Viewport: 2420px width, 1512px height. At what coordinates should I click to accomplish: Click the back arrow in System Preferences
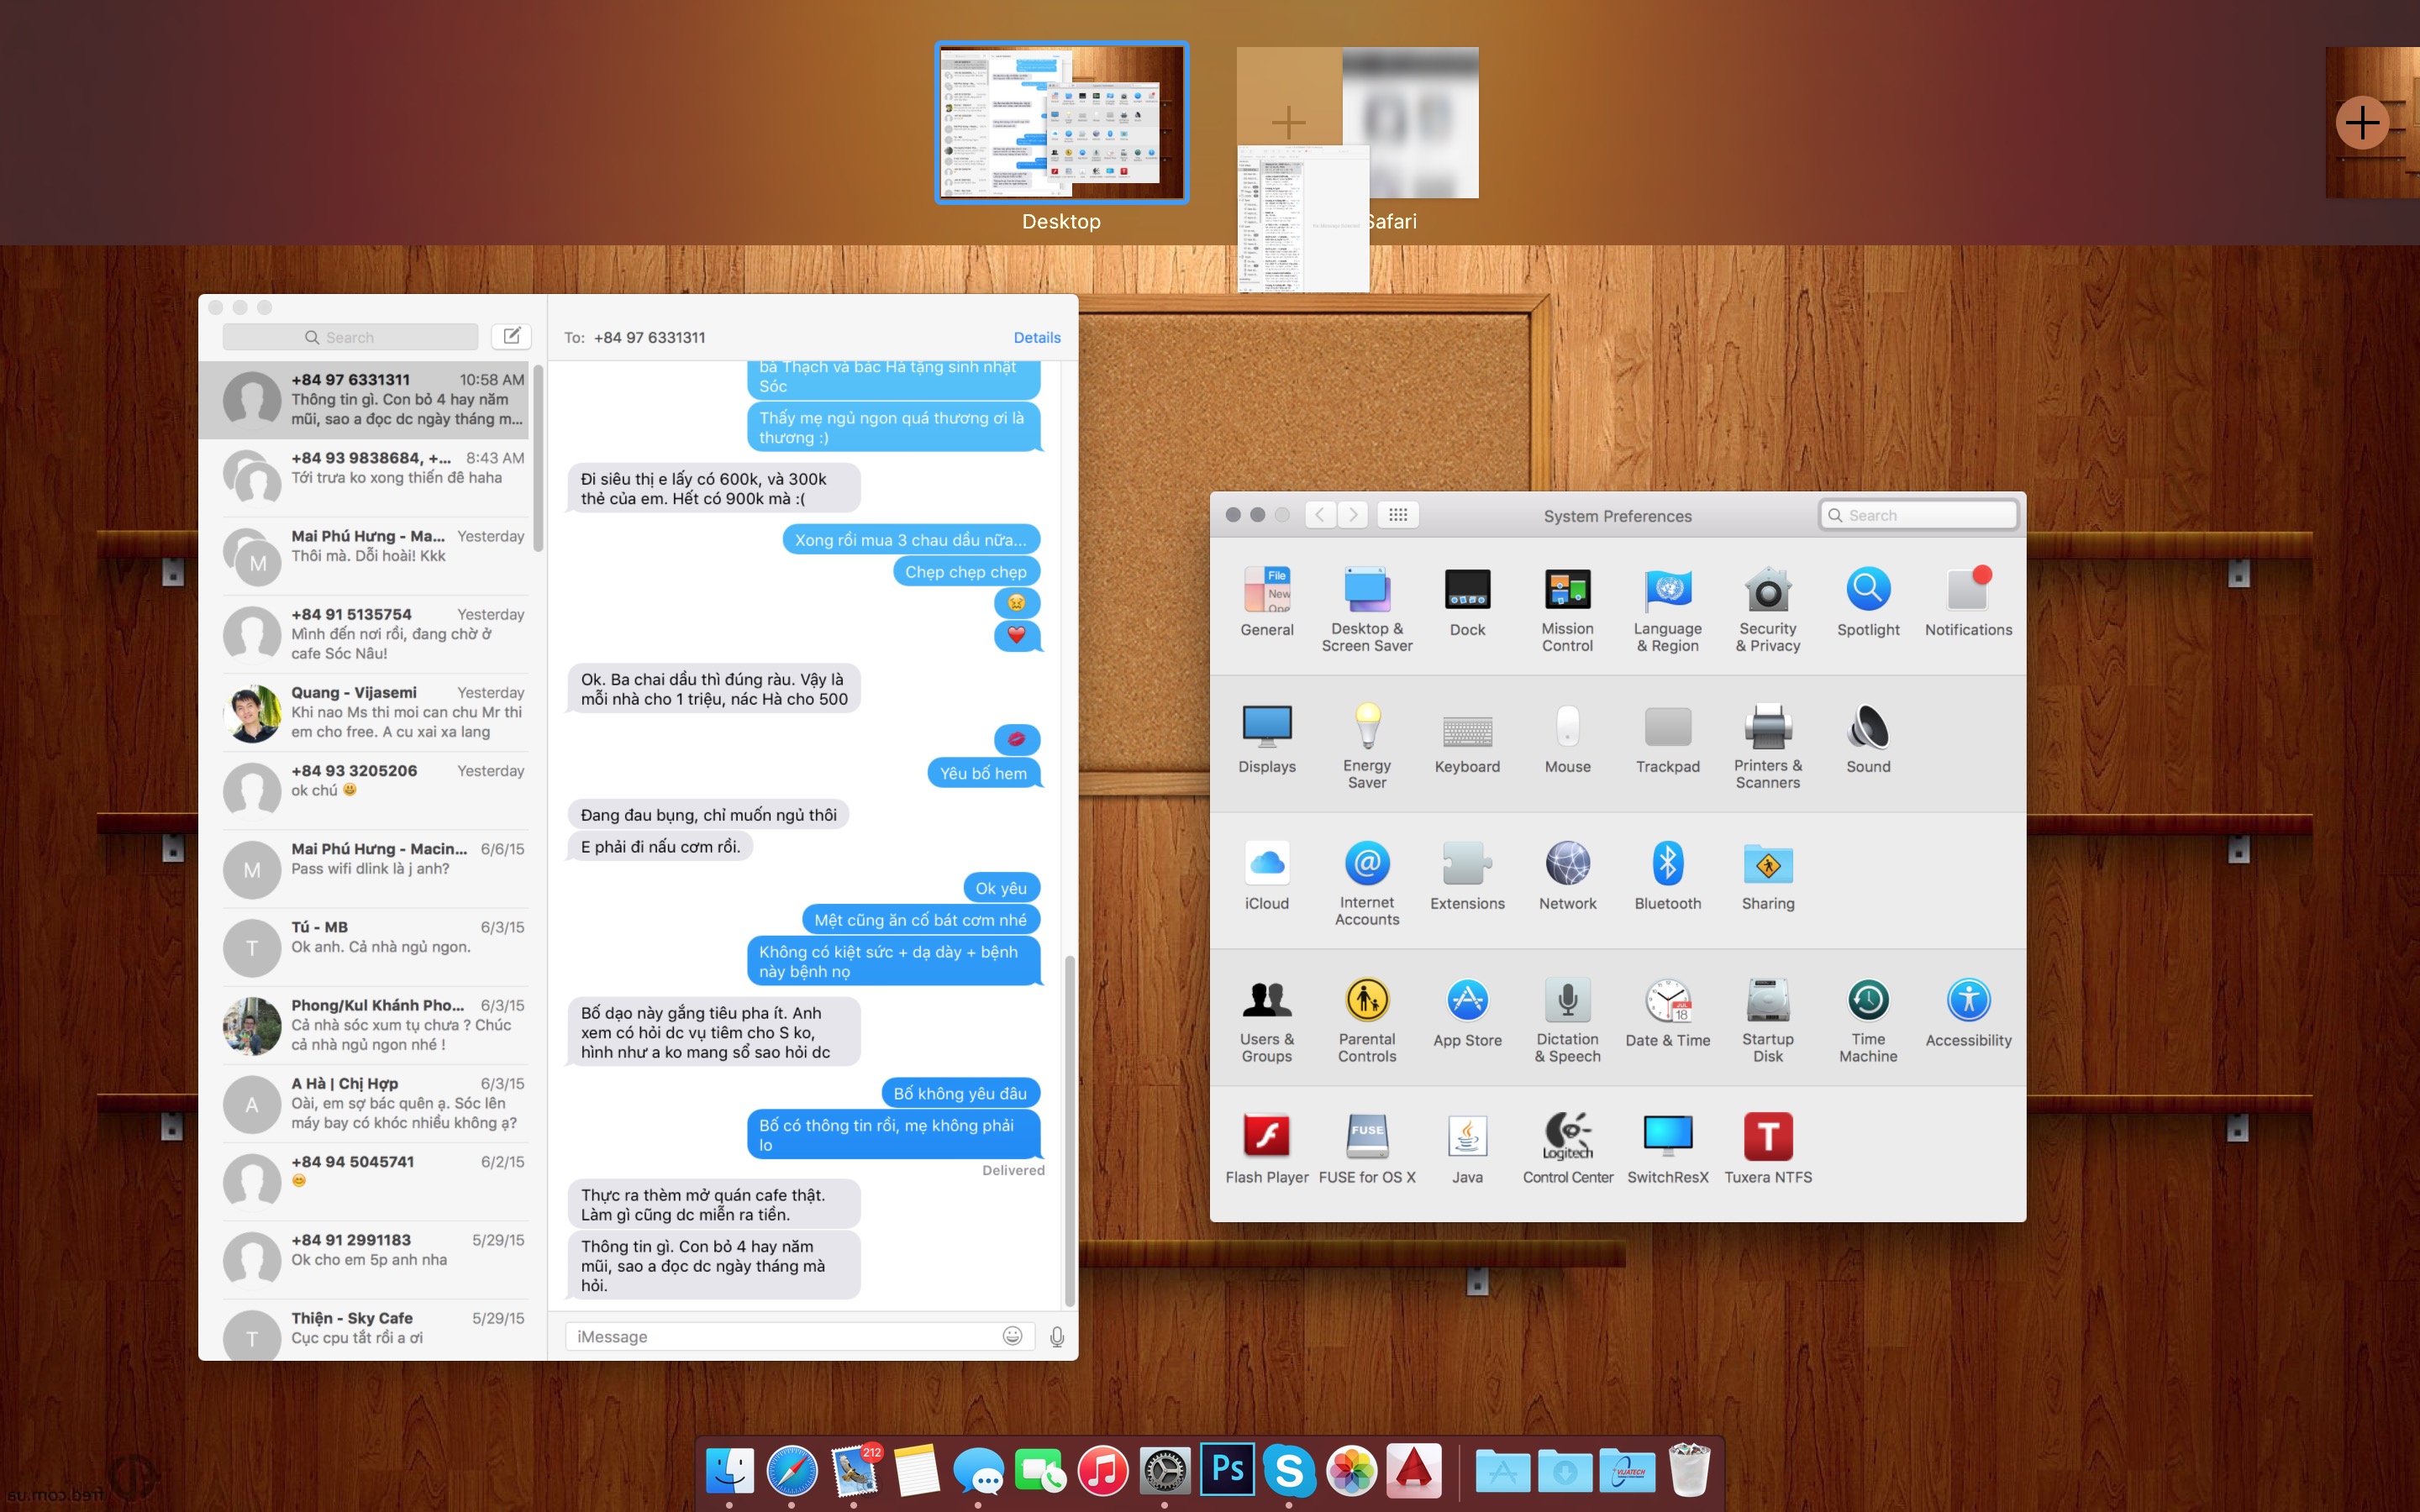click(x=1320, y=515)
